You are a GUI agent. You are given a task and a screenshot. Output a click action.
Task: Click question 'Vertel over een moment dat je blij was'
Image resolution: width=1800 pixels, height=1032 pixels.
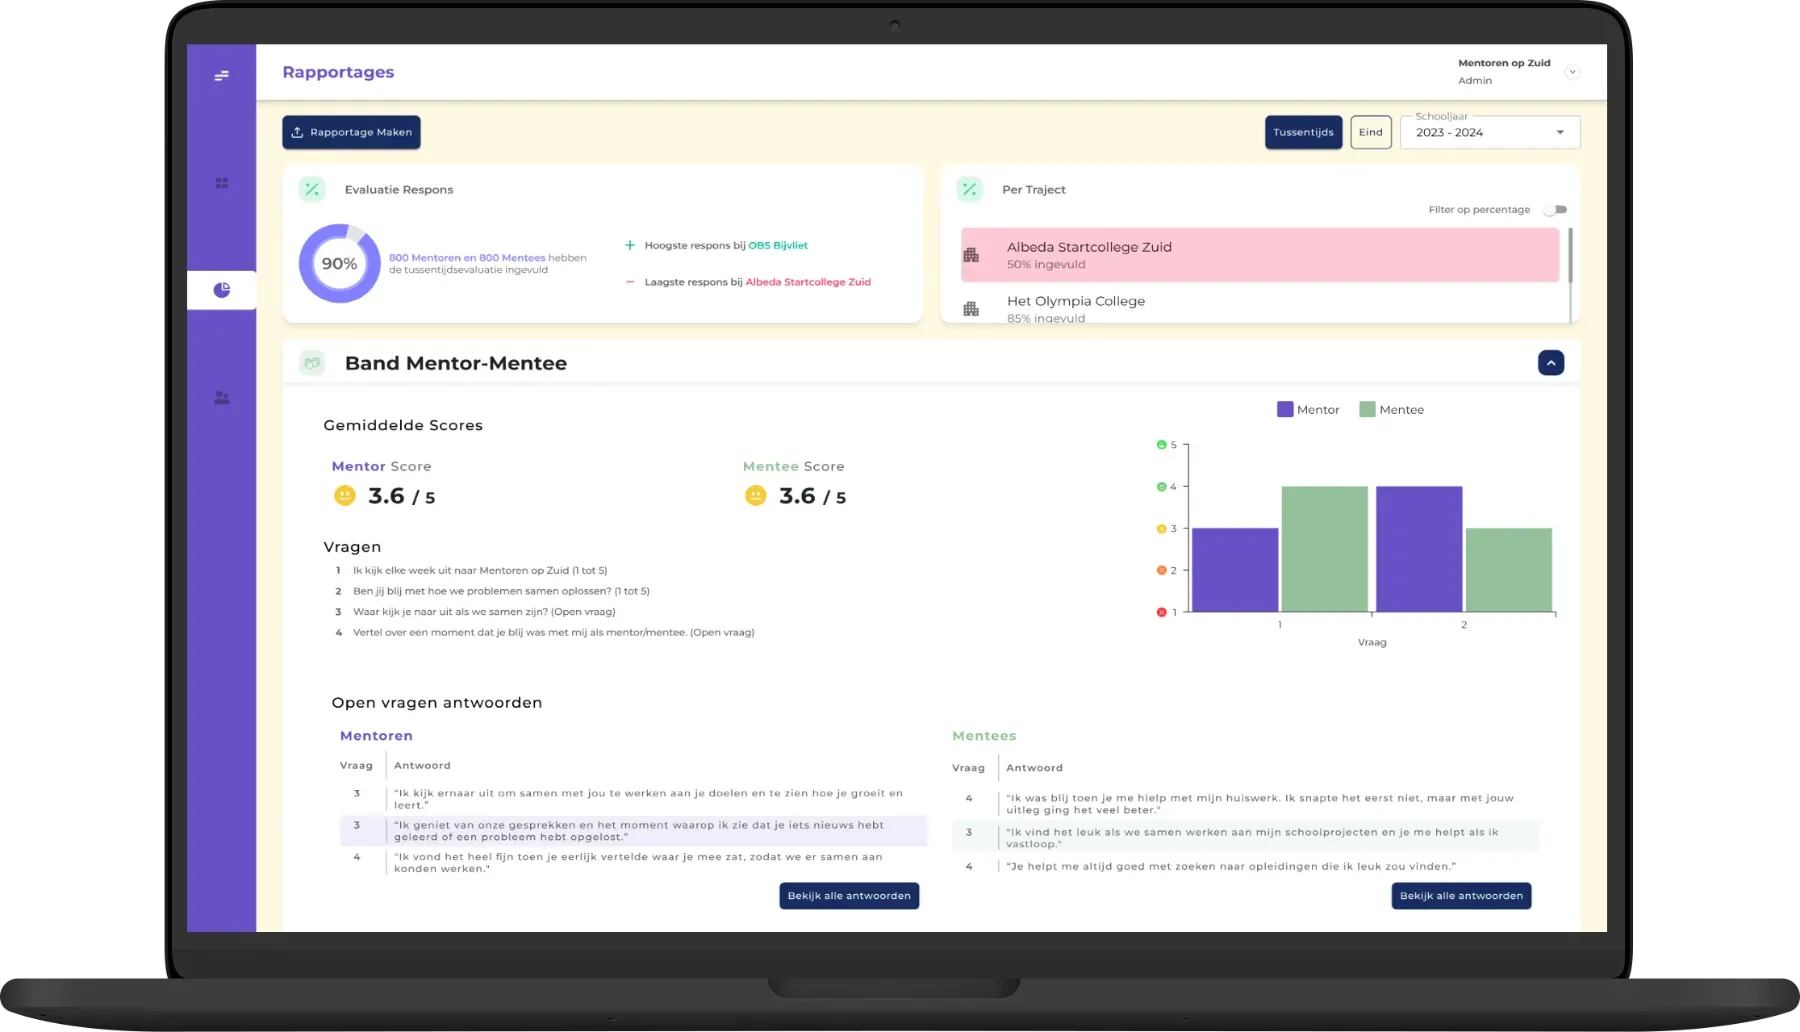tap(553, 632)
